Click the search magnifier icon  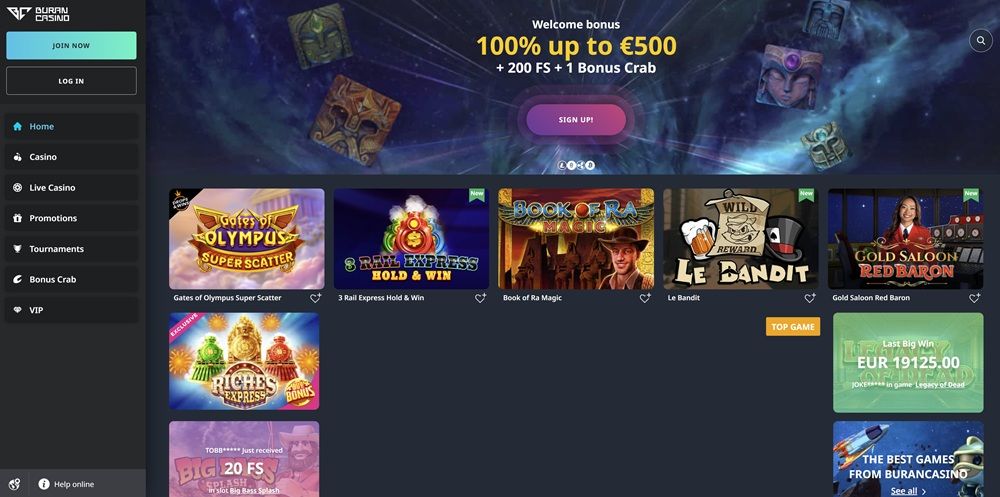(980, 41)
